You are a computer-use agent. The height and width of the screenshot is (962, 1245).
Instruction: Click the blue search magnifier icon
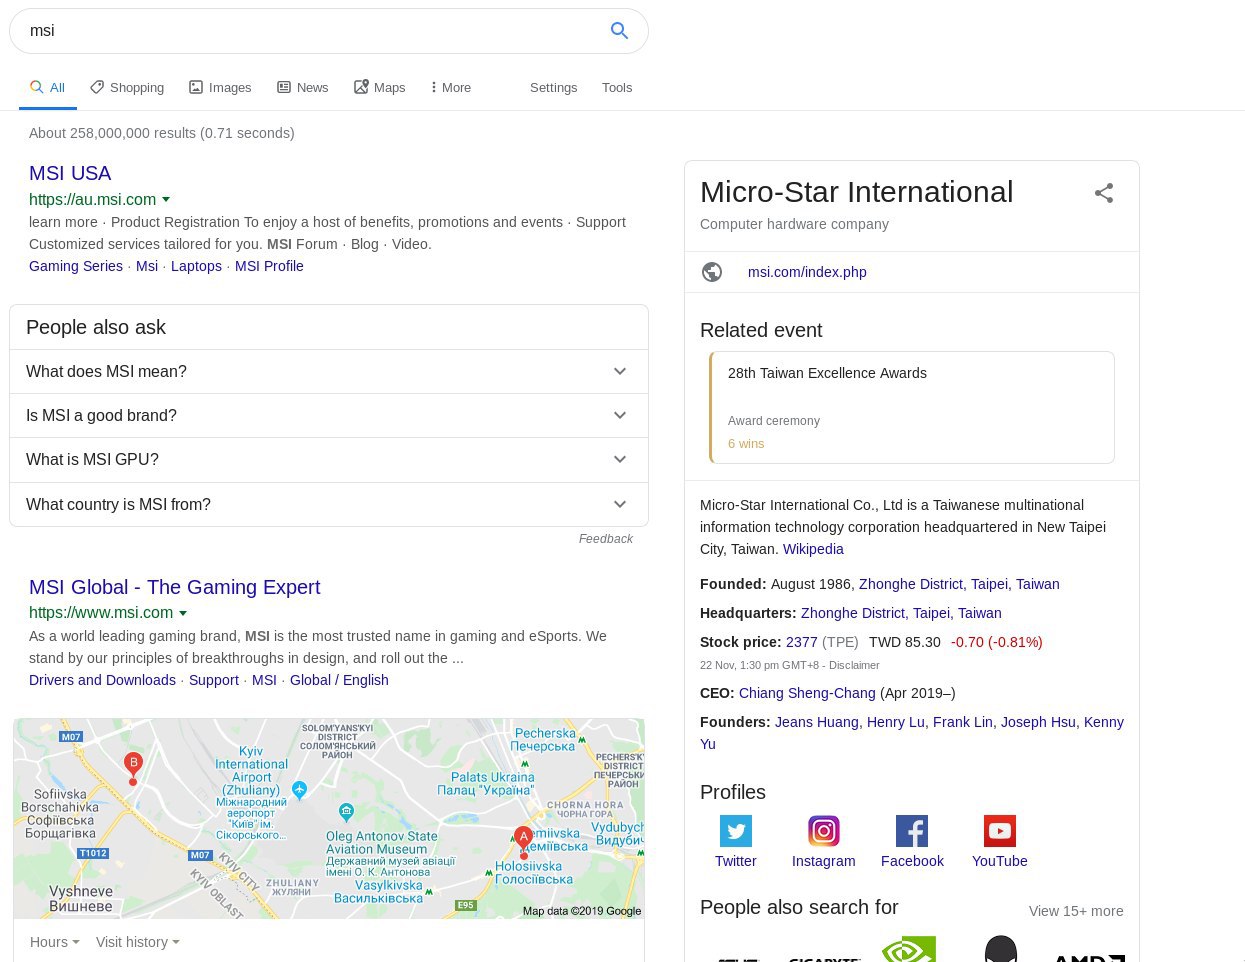pos(619,31)
